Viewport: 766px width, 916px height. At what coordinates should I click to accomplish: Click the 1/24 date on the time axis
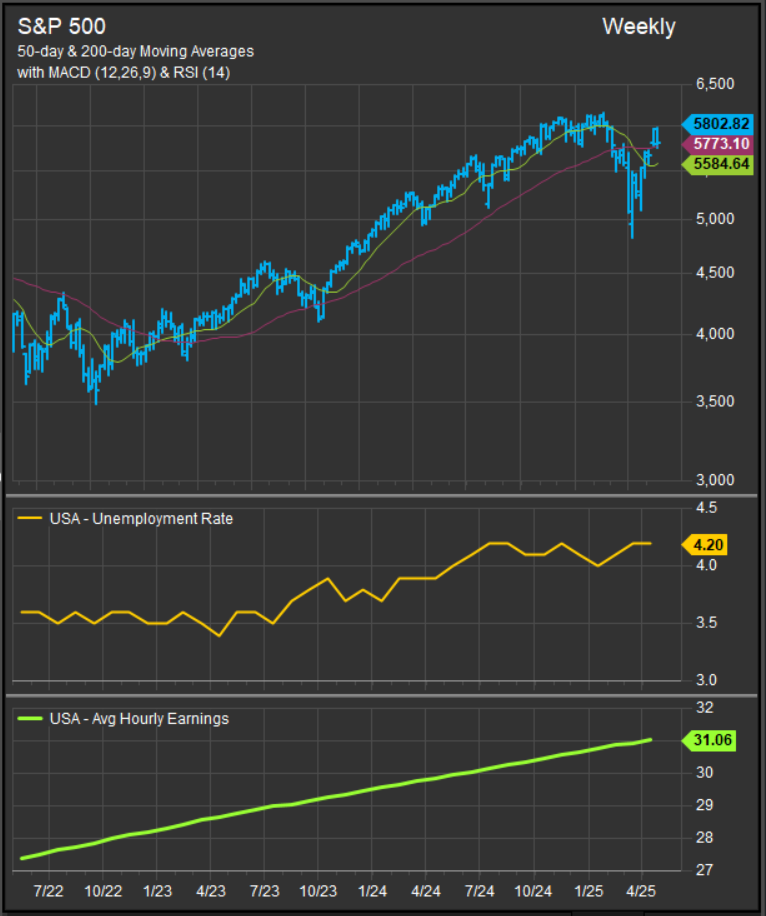point(373,890)
